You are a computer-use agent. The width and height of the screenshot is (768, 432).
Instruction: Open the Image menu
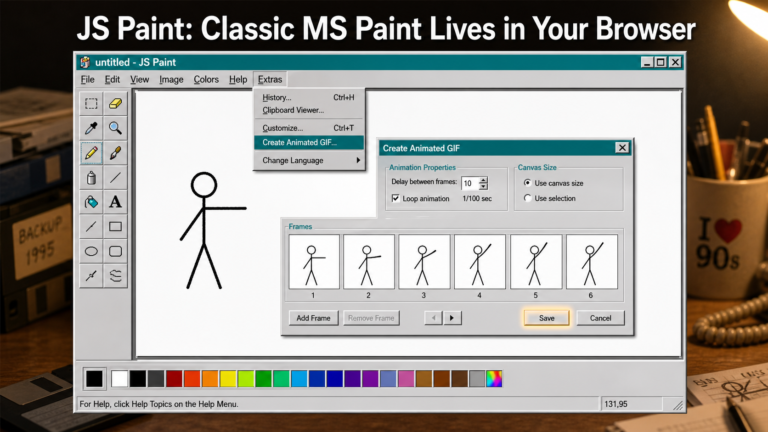click(x=171, y=79)
